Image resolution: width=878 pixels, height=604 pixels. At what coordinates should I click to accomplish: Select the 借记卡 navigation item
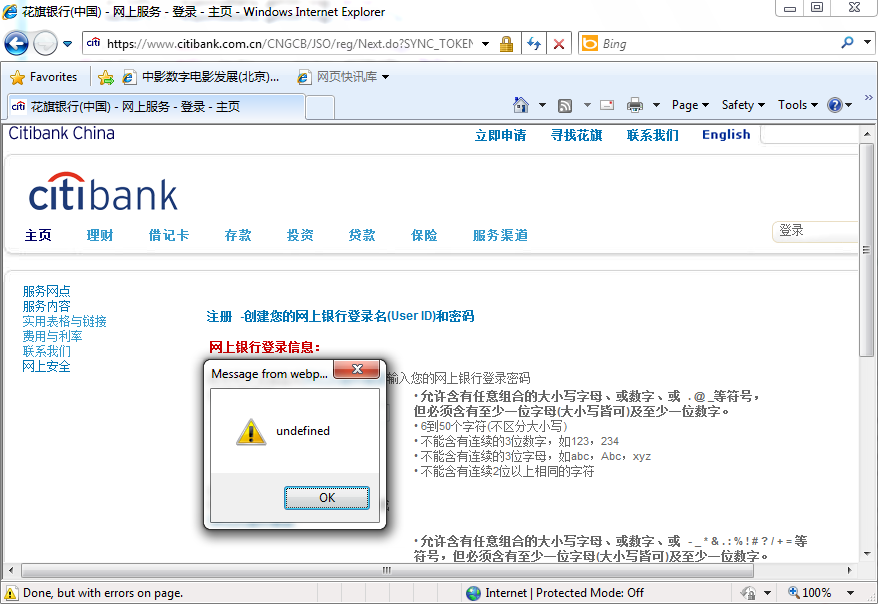click(169, 235)
